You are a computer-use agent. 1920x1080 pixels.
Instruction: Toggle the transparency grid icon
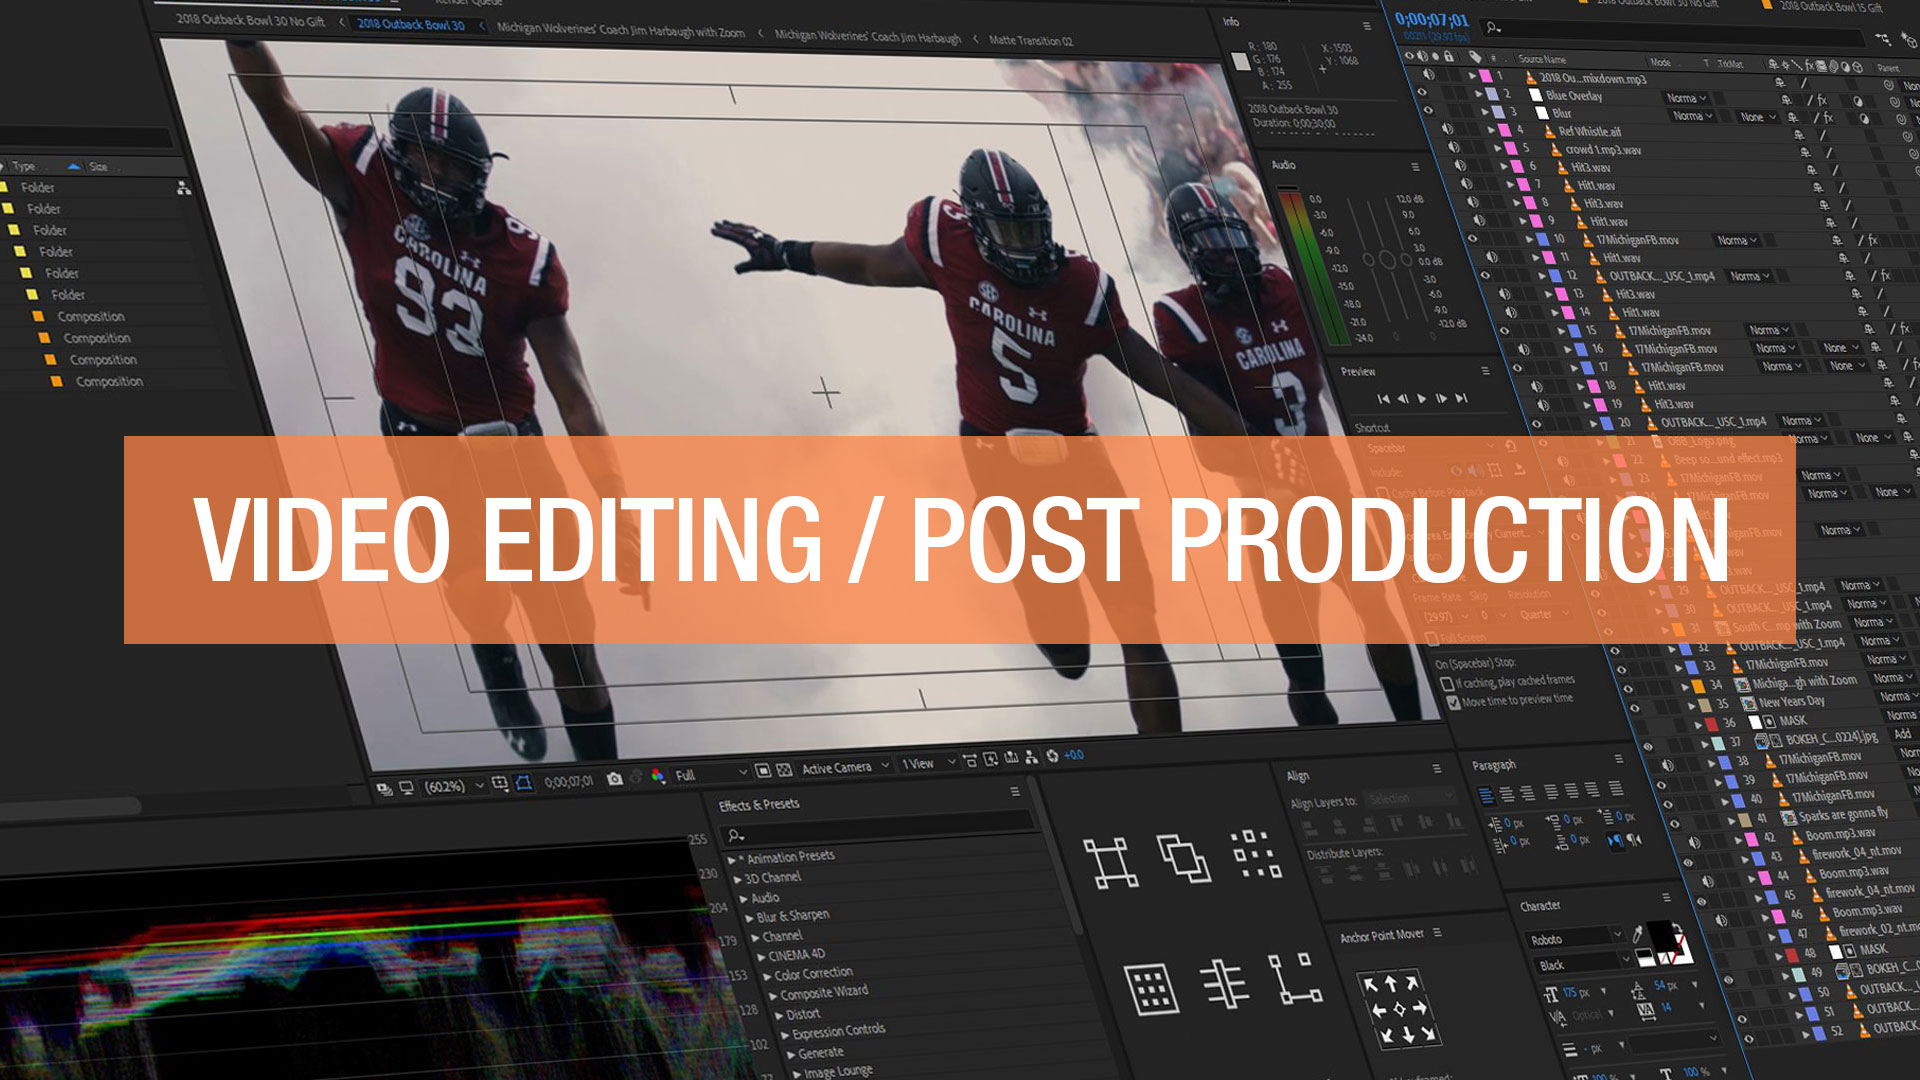point(784,770)
